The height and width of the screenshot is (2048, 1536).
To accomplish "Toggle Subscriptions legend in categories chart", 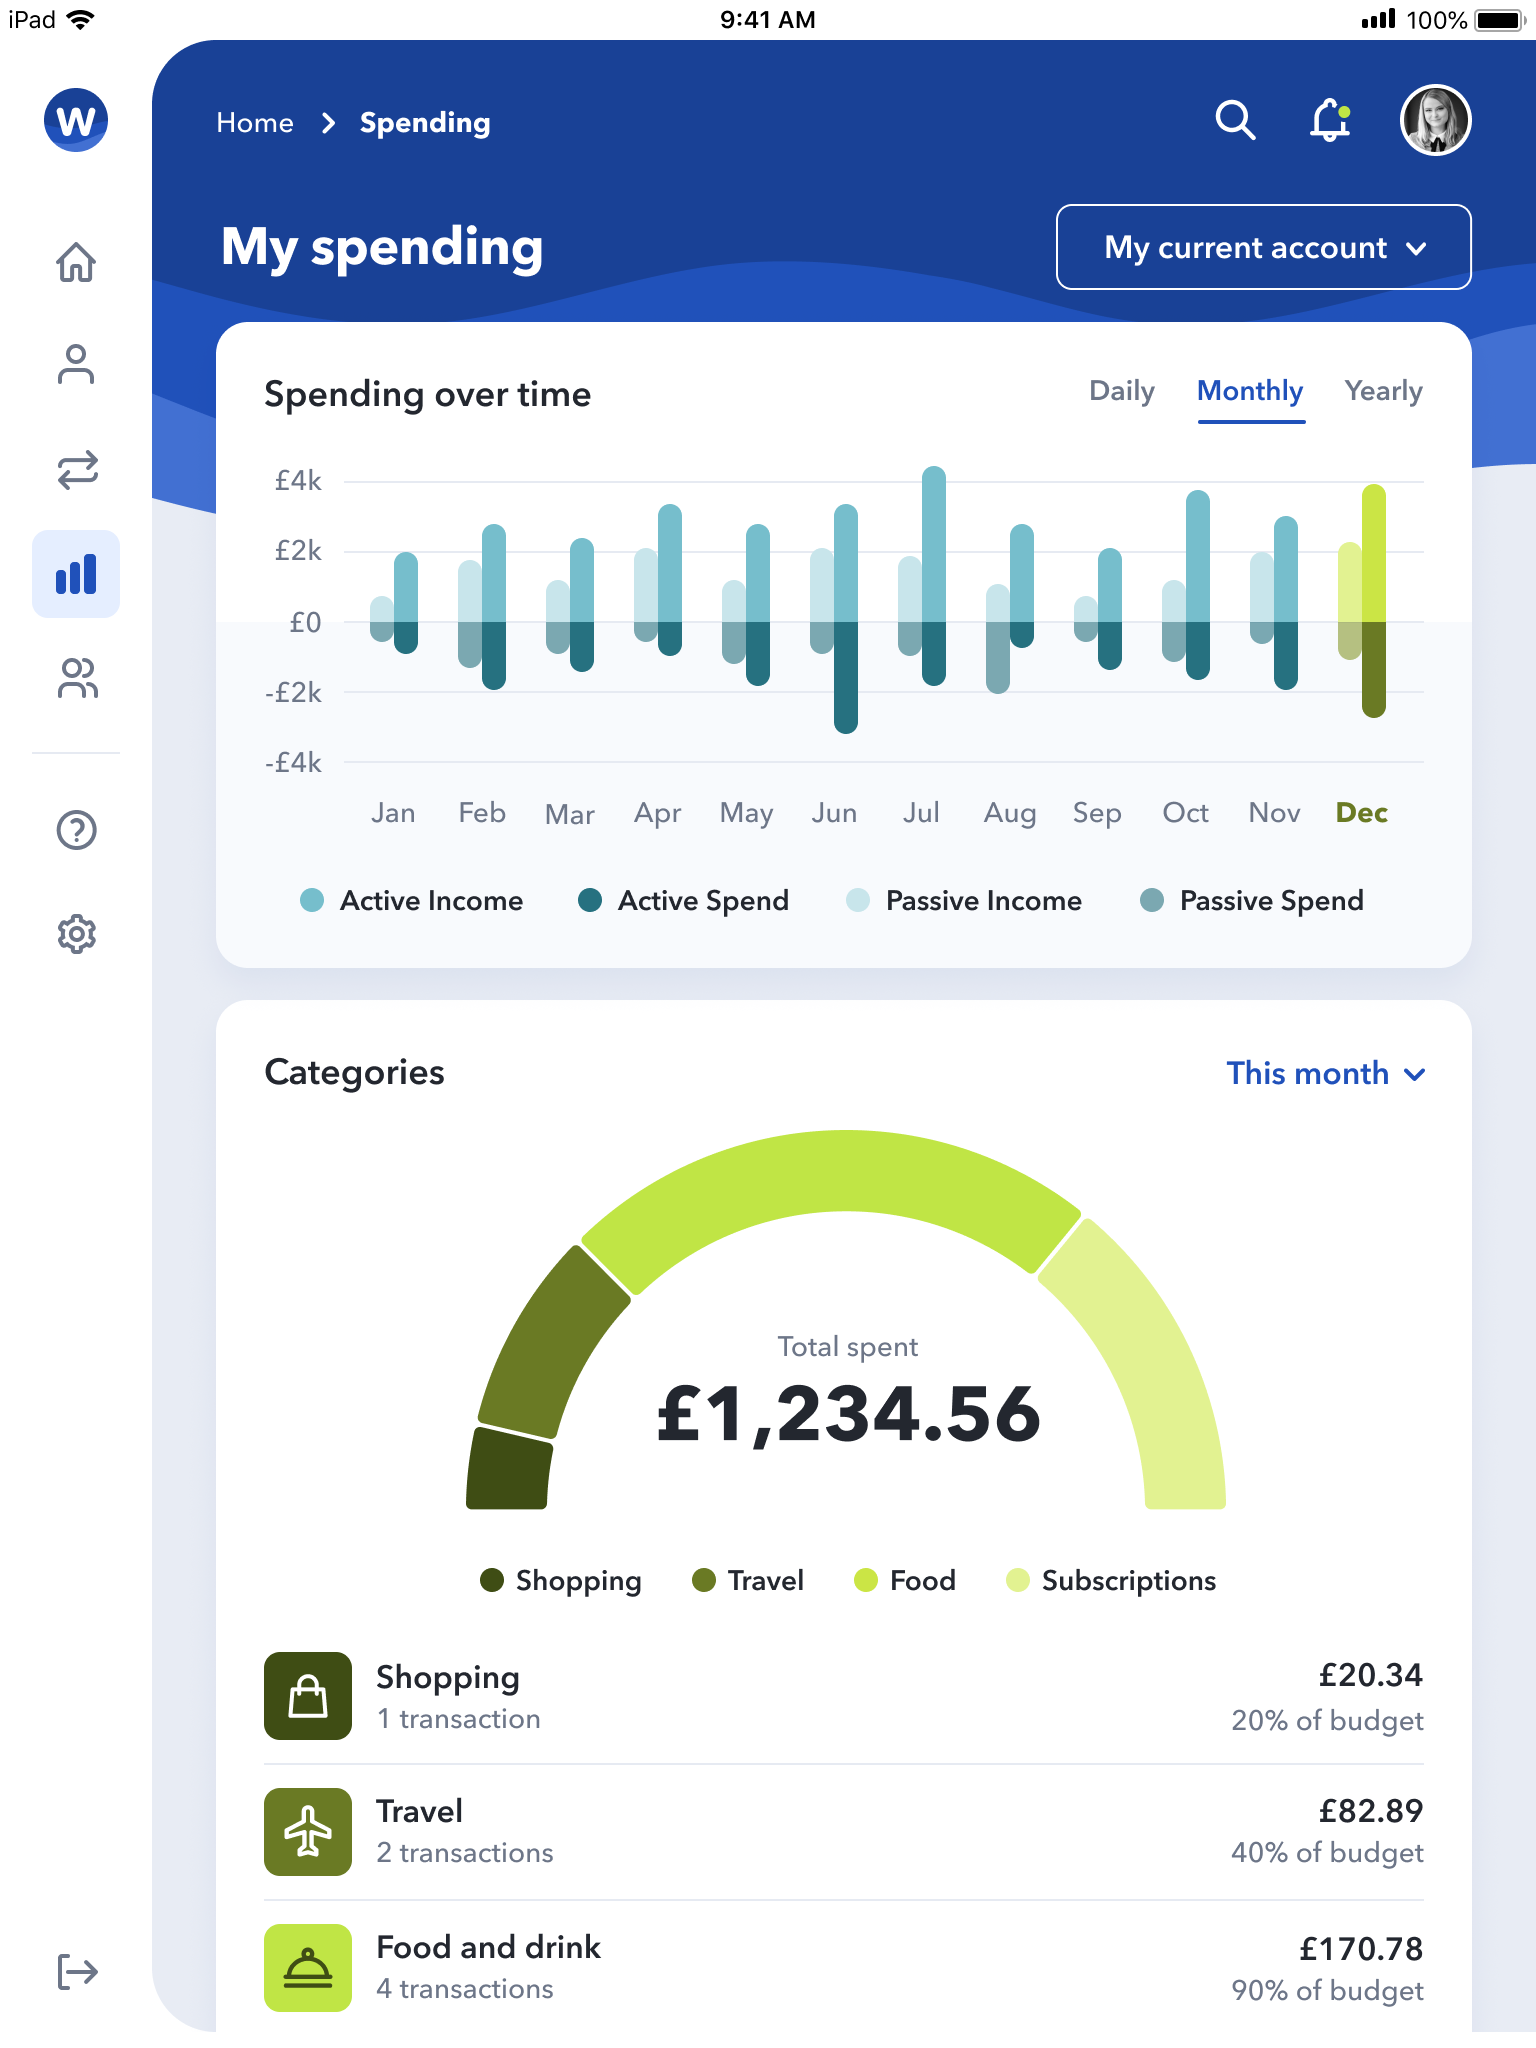I will (x=1111, y=1580).
